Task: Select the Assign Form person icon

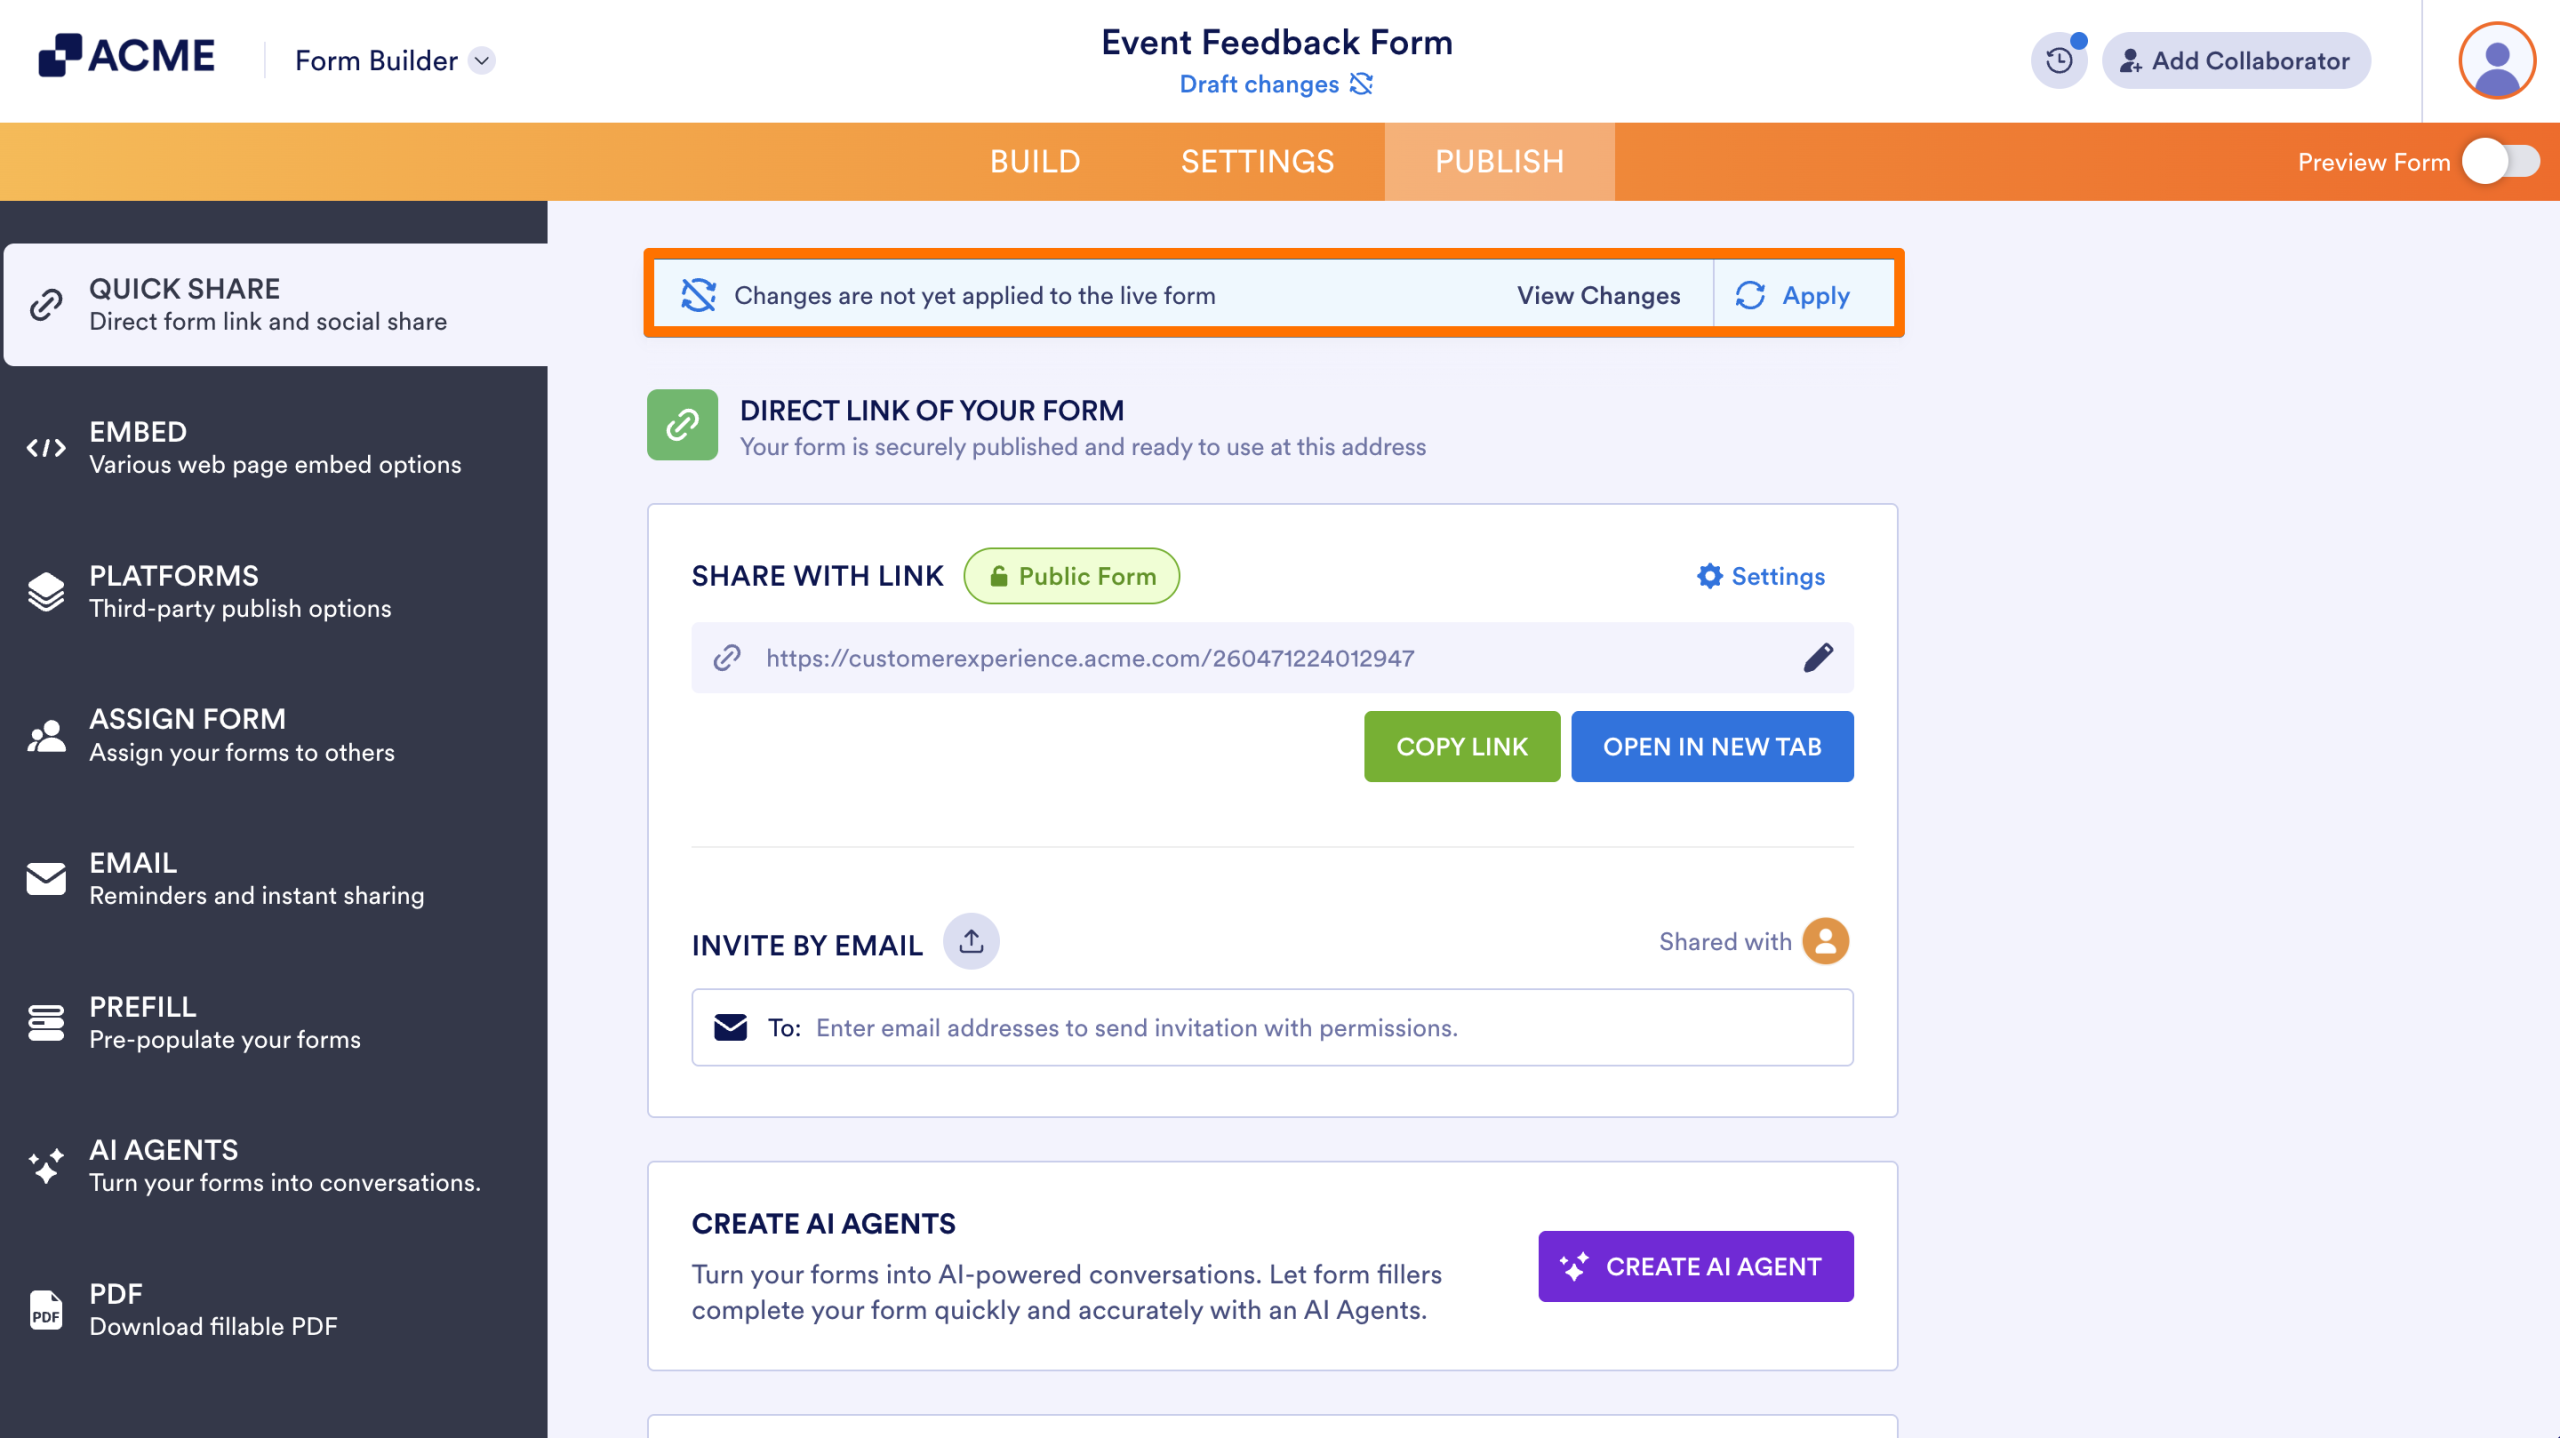Action: (46, 734)
